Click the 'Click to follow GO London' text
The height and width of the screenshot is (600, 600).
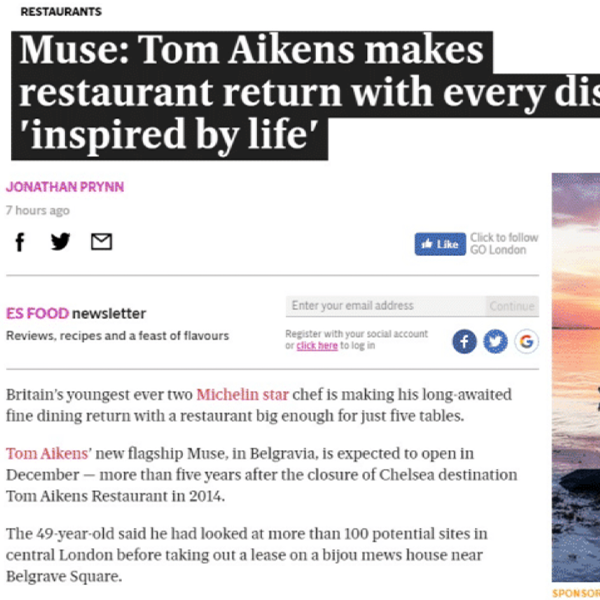click(x=504, y=243)
